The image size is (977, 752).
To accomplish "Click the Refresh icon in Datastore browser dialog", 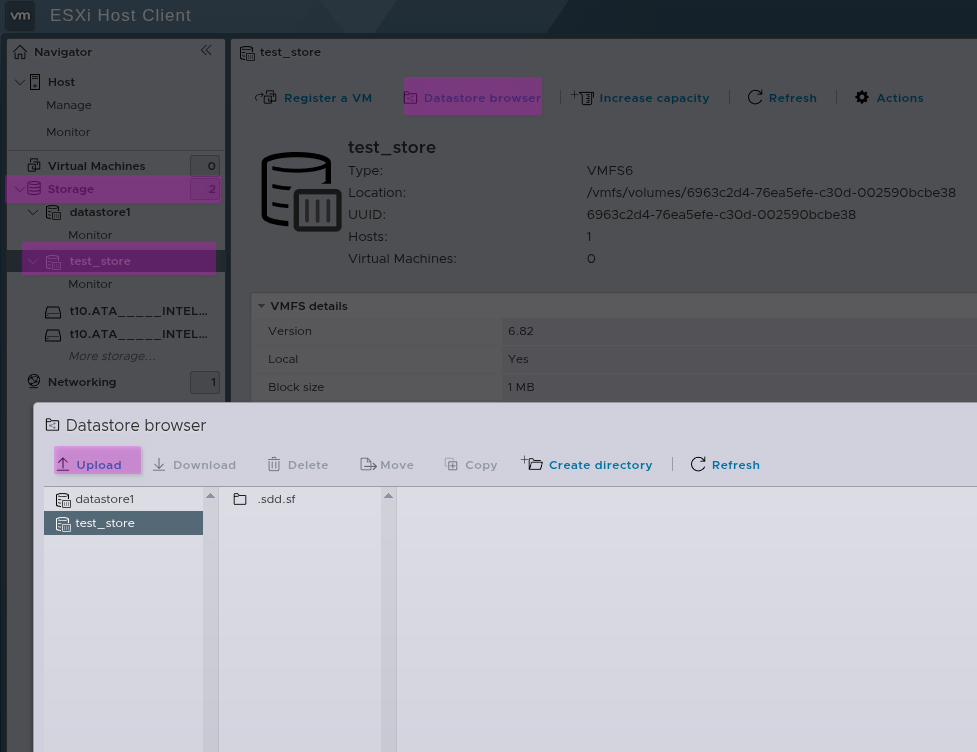I will coord(698,464).
